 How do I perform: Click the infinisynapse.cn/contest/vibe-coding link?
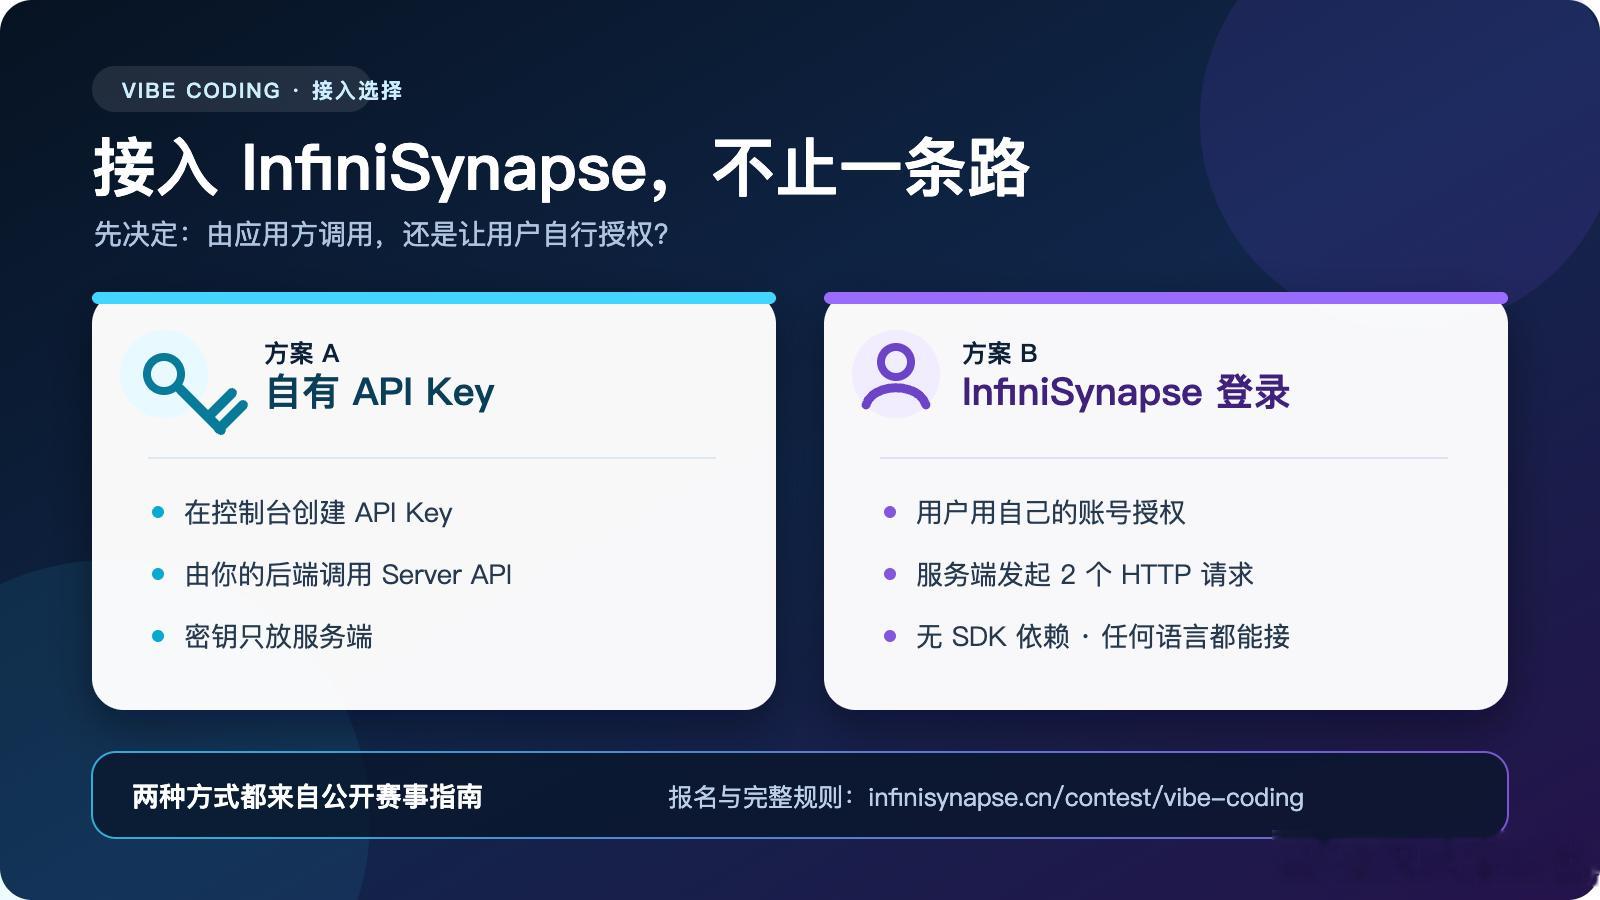click(1086, 797)
